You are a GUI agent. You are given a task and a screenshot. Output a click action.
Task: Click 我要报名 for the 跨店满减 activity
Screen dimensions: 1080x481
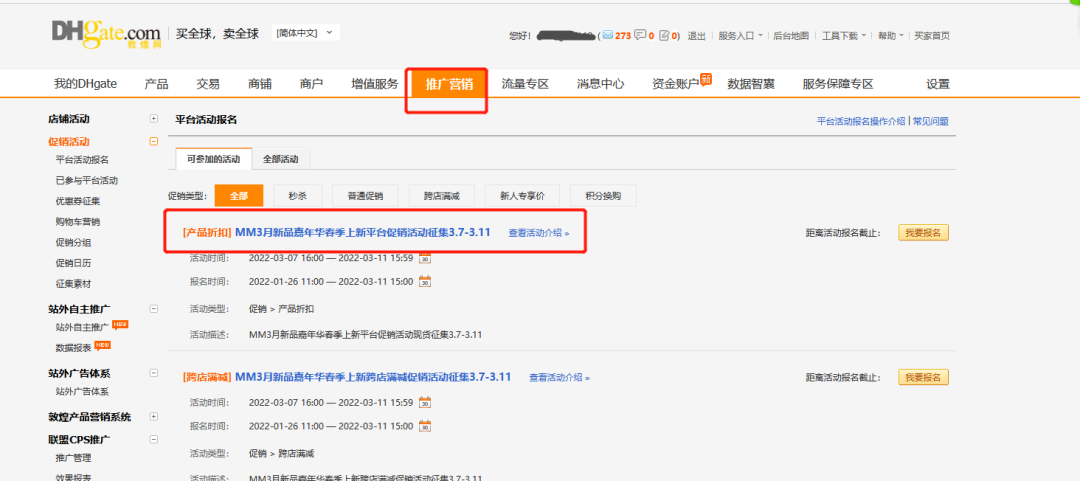coord(924,377)
